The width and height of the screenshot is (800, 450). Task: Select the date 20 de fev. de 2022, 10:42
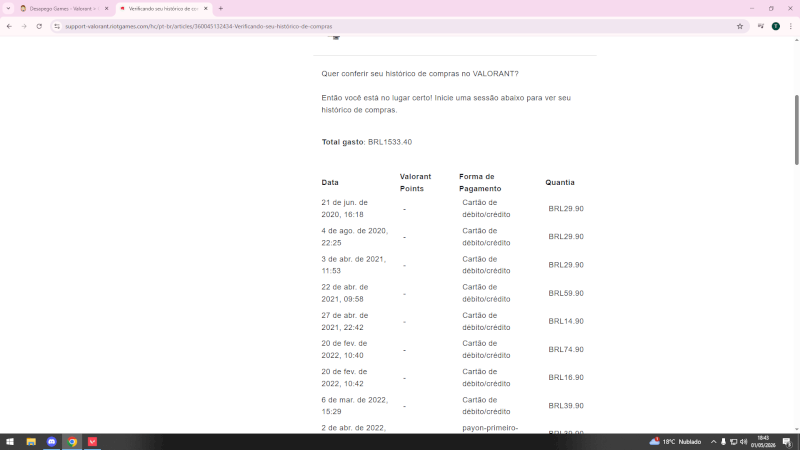344,378
